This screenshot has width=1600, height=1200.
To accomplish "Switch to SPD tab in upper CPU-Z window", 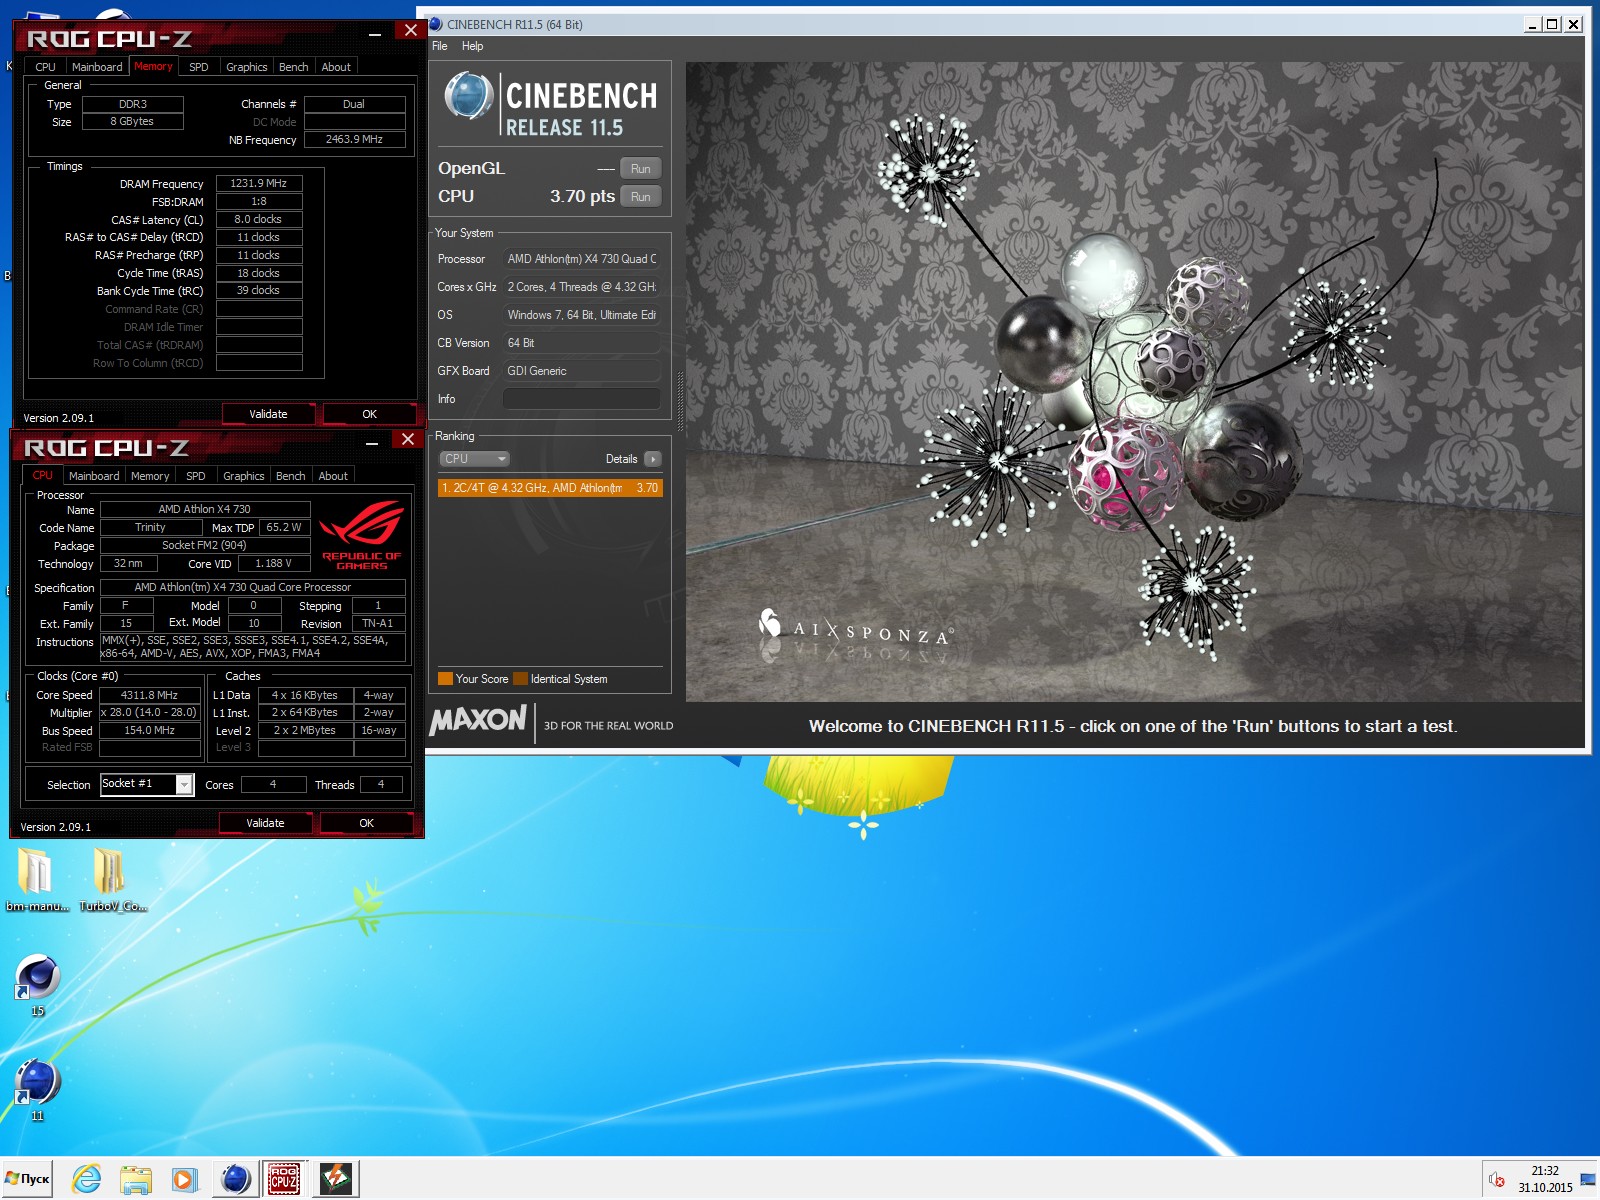I will [199, 67].
